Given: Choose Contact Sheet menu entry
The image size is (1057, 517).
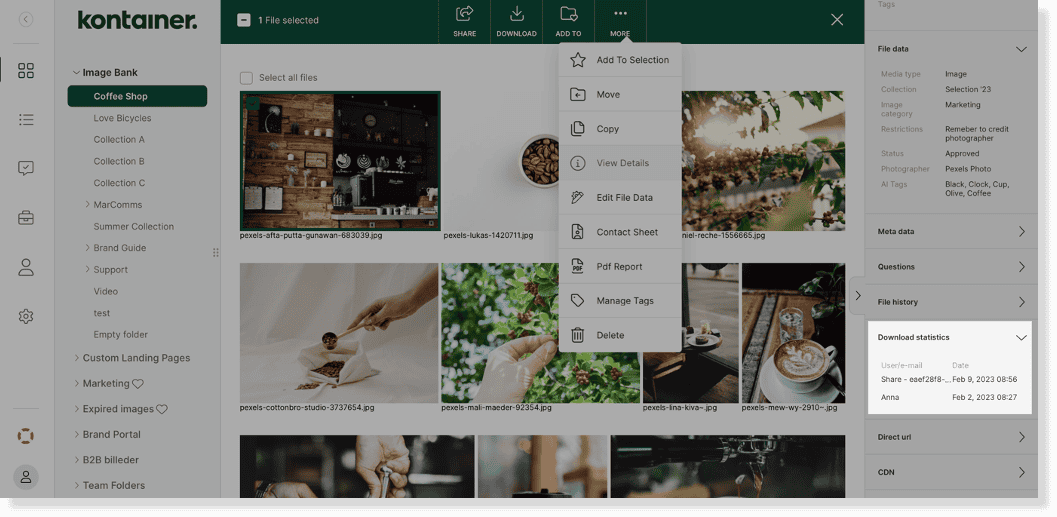Looking at the screenshot, I should click(x=620, y=232).
